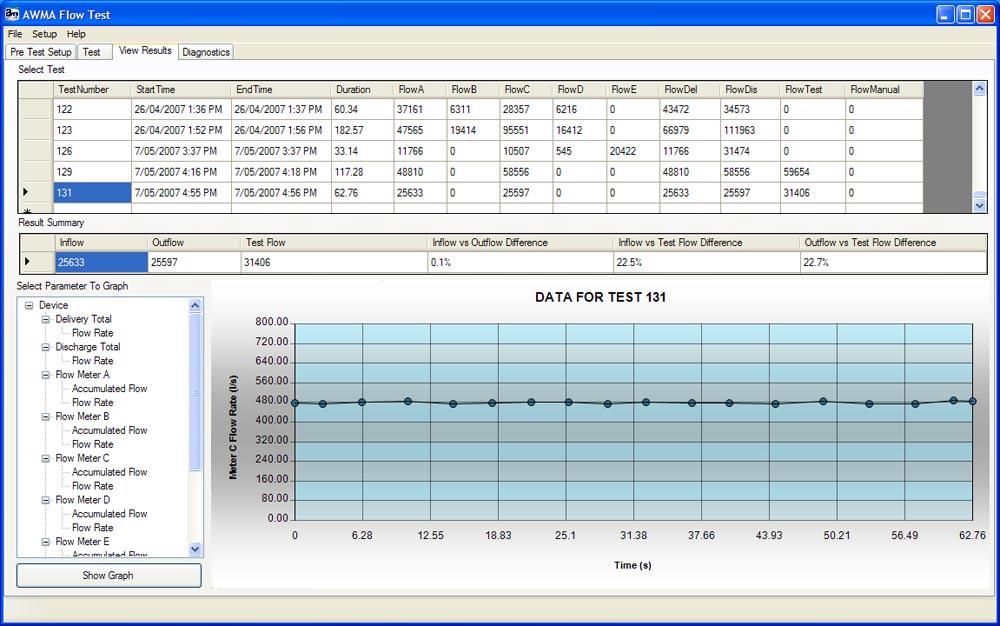Collapse the Flow Meter D node
This screenshot has height=626, width=1000.
[45, 500]
